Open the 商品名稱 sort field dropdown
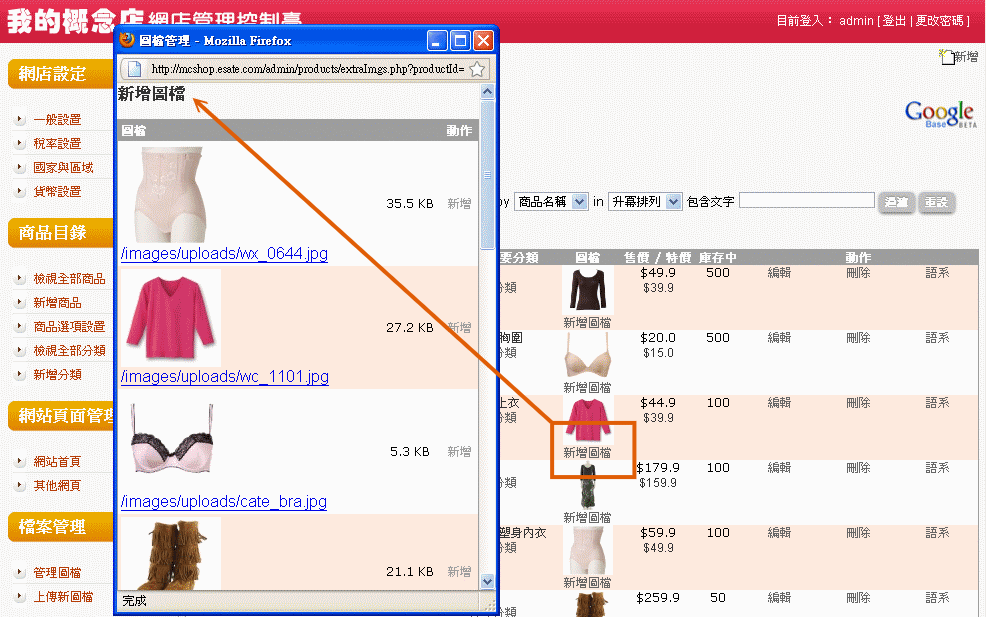986x617 pixels. pyautogui.click(x=551, y=202)
